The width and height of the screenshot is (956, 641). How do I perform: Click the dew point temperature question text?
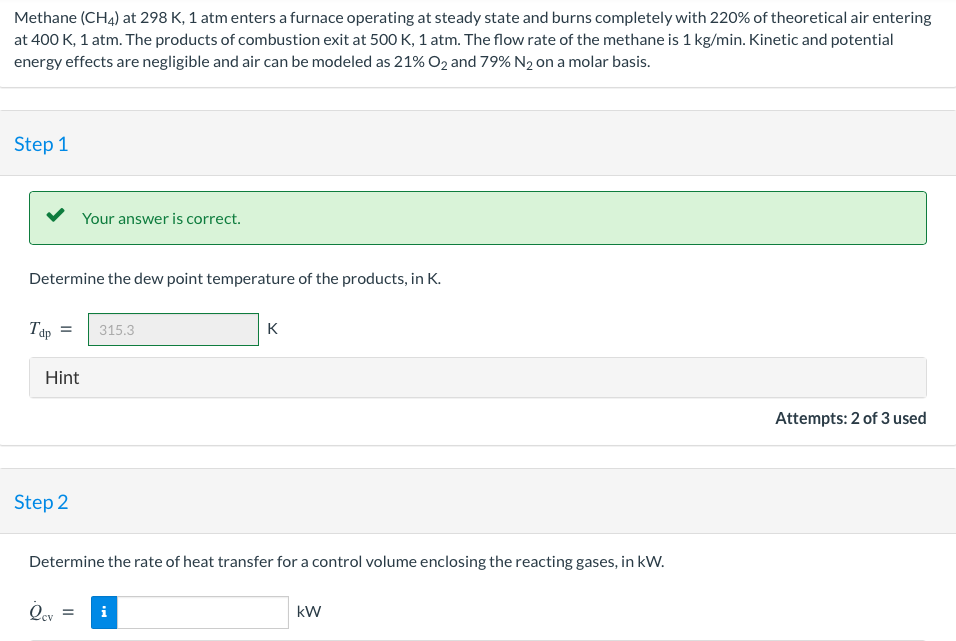[235, 278]
